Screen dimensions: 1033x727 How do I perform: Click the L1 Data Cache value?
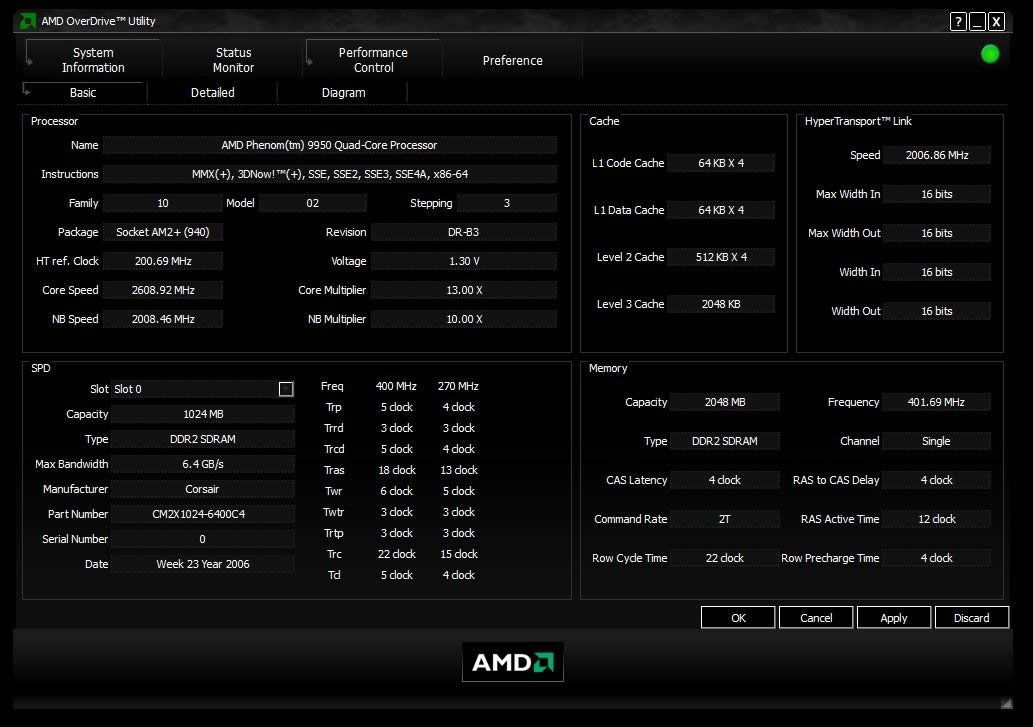click(x=721, y=210)
